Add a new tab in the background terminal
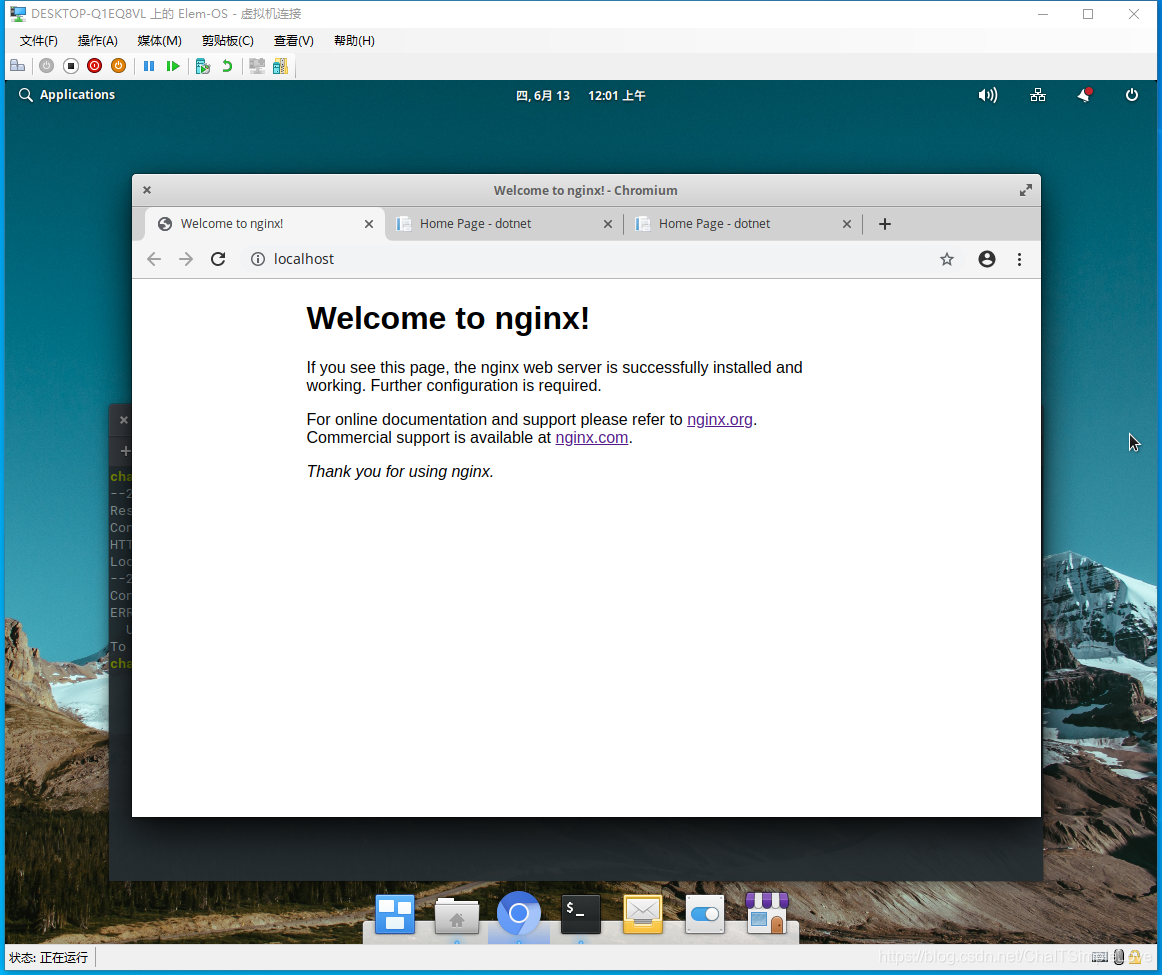Image resolution: width=1162 pixels, height=975 pixels. pyautogui.click(x=125, y=450)
